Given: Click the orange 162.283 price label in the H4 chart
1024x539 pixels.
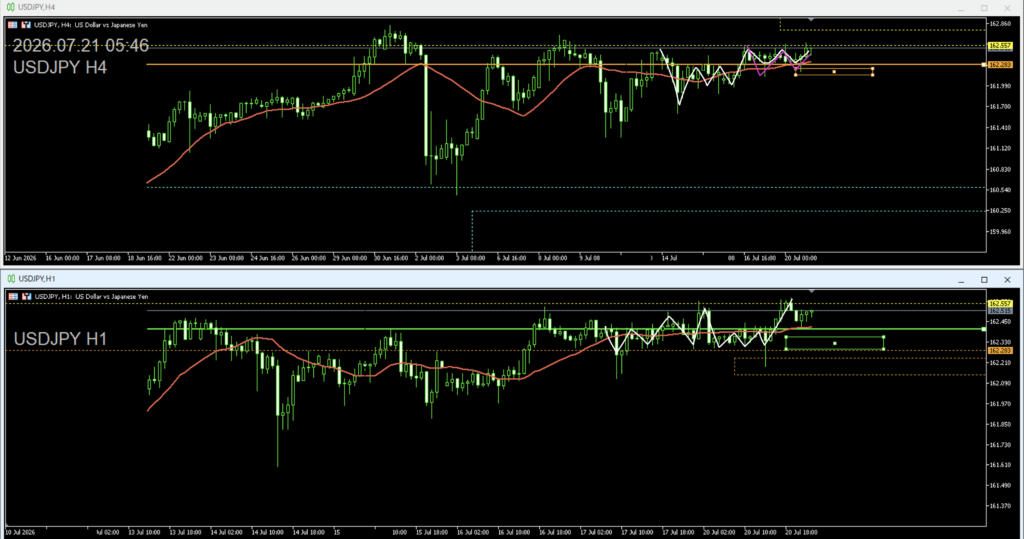Looking at the screenshot, I should point(999,65).
